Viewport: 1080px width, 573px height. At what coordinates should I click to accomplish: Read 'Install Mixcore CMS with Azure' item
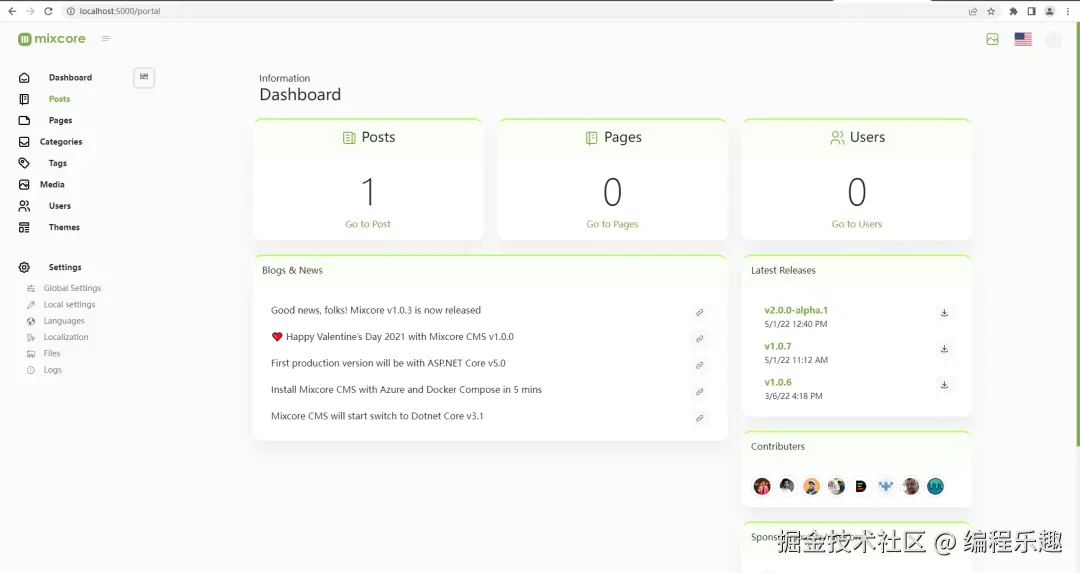(406, 390)
